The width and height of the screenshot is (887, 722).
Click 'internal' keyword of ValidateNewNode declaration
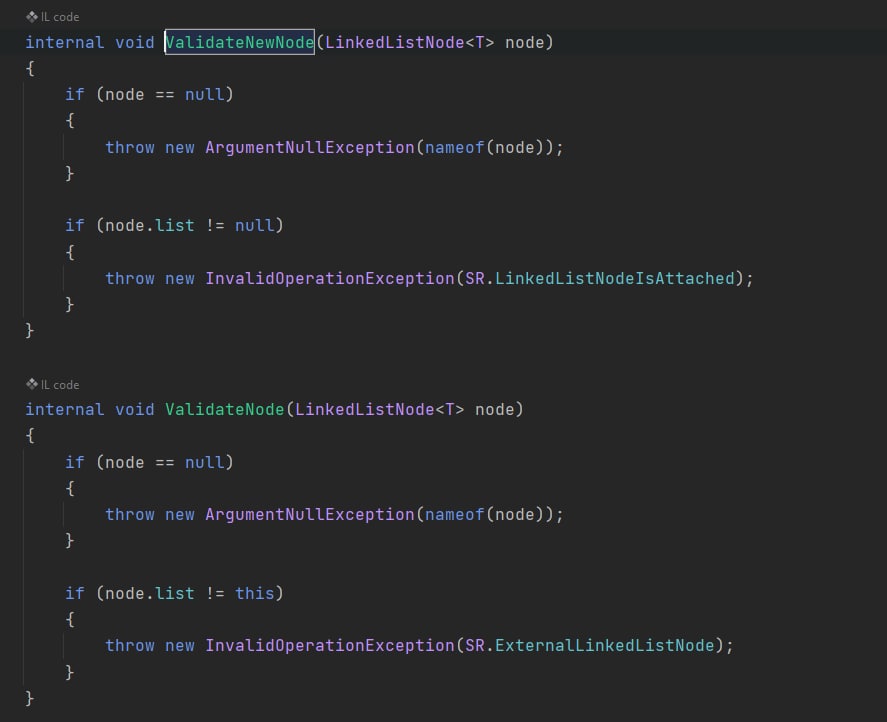(65, 42)
